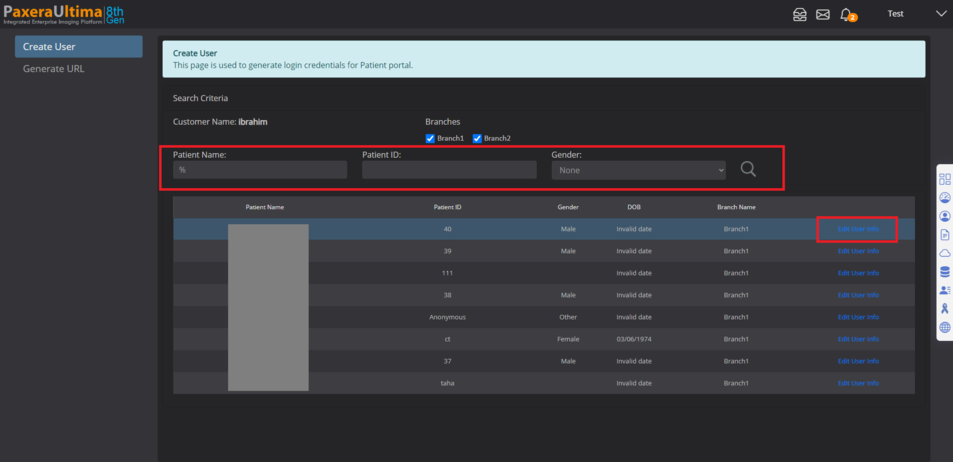Click the magnifying glass search icon
Image resolution: width=953 pixels, height=462 pixels.
click(747, 169)
